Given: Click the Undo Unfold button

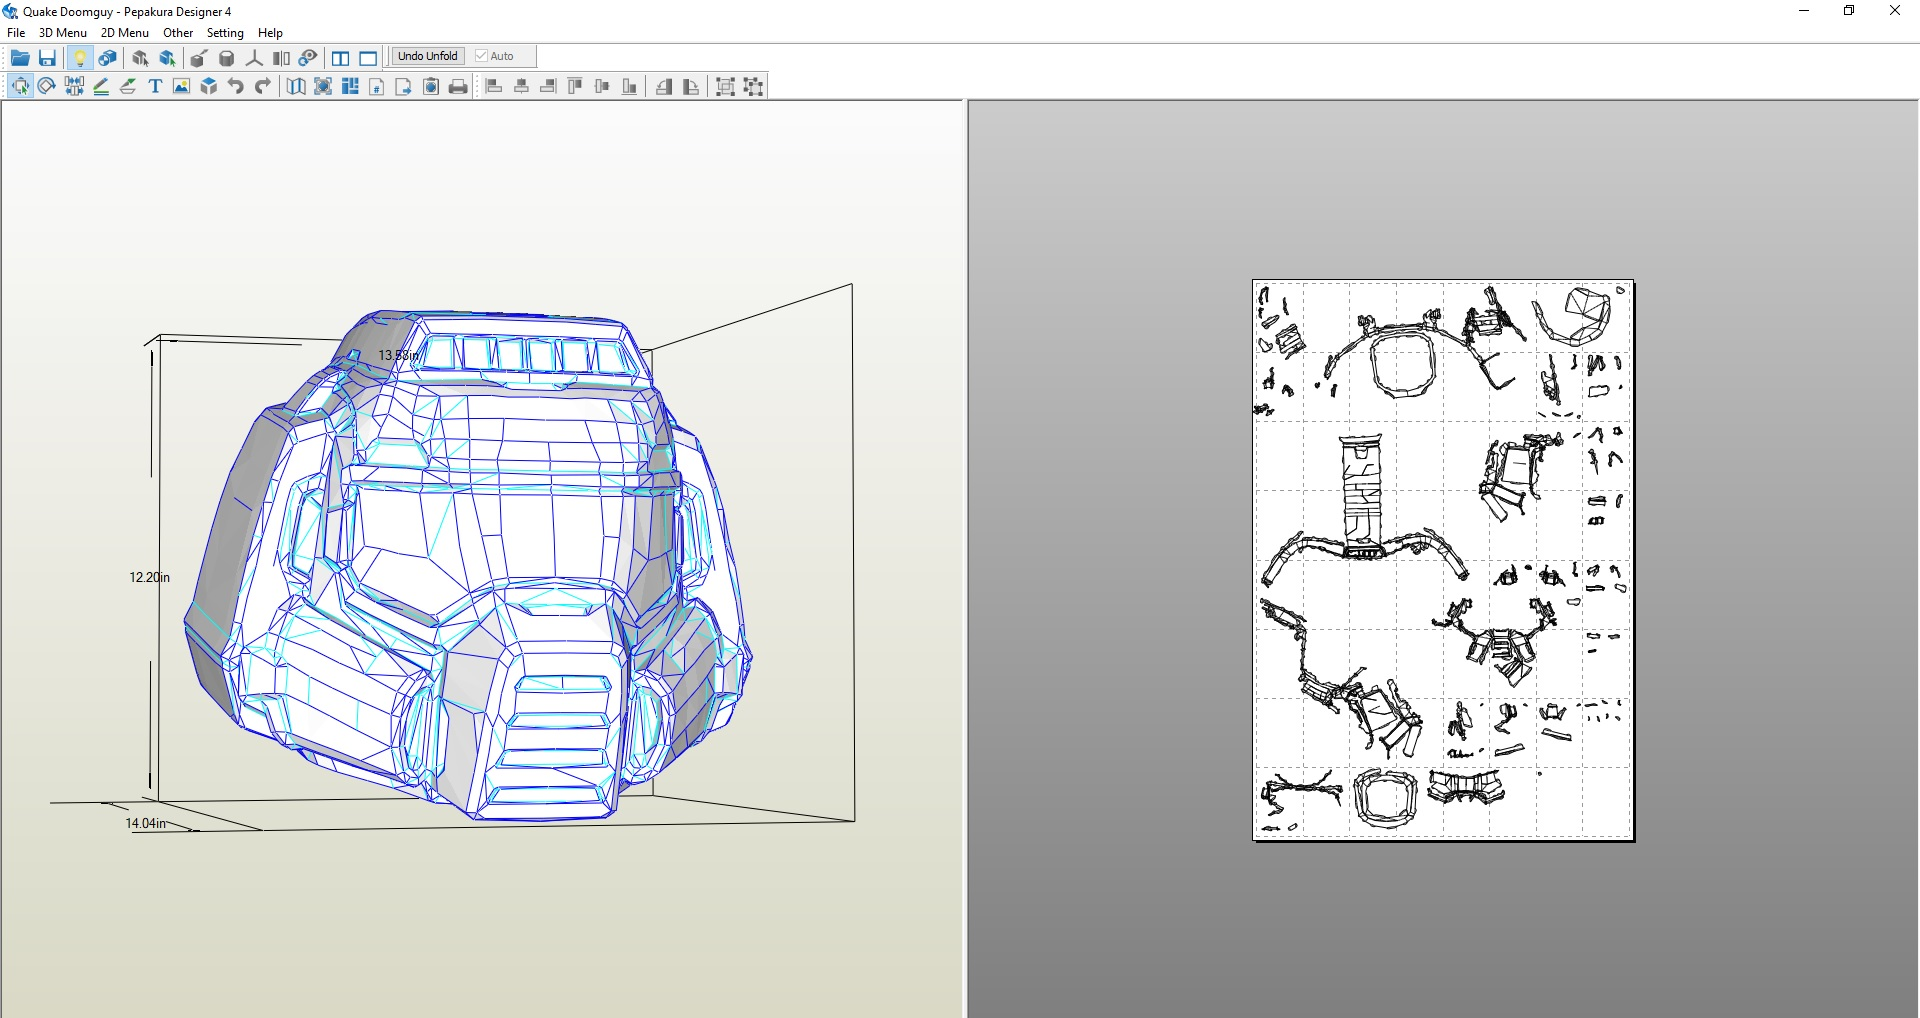Looking at the screenshot, I should point(428,56).
